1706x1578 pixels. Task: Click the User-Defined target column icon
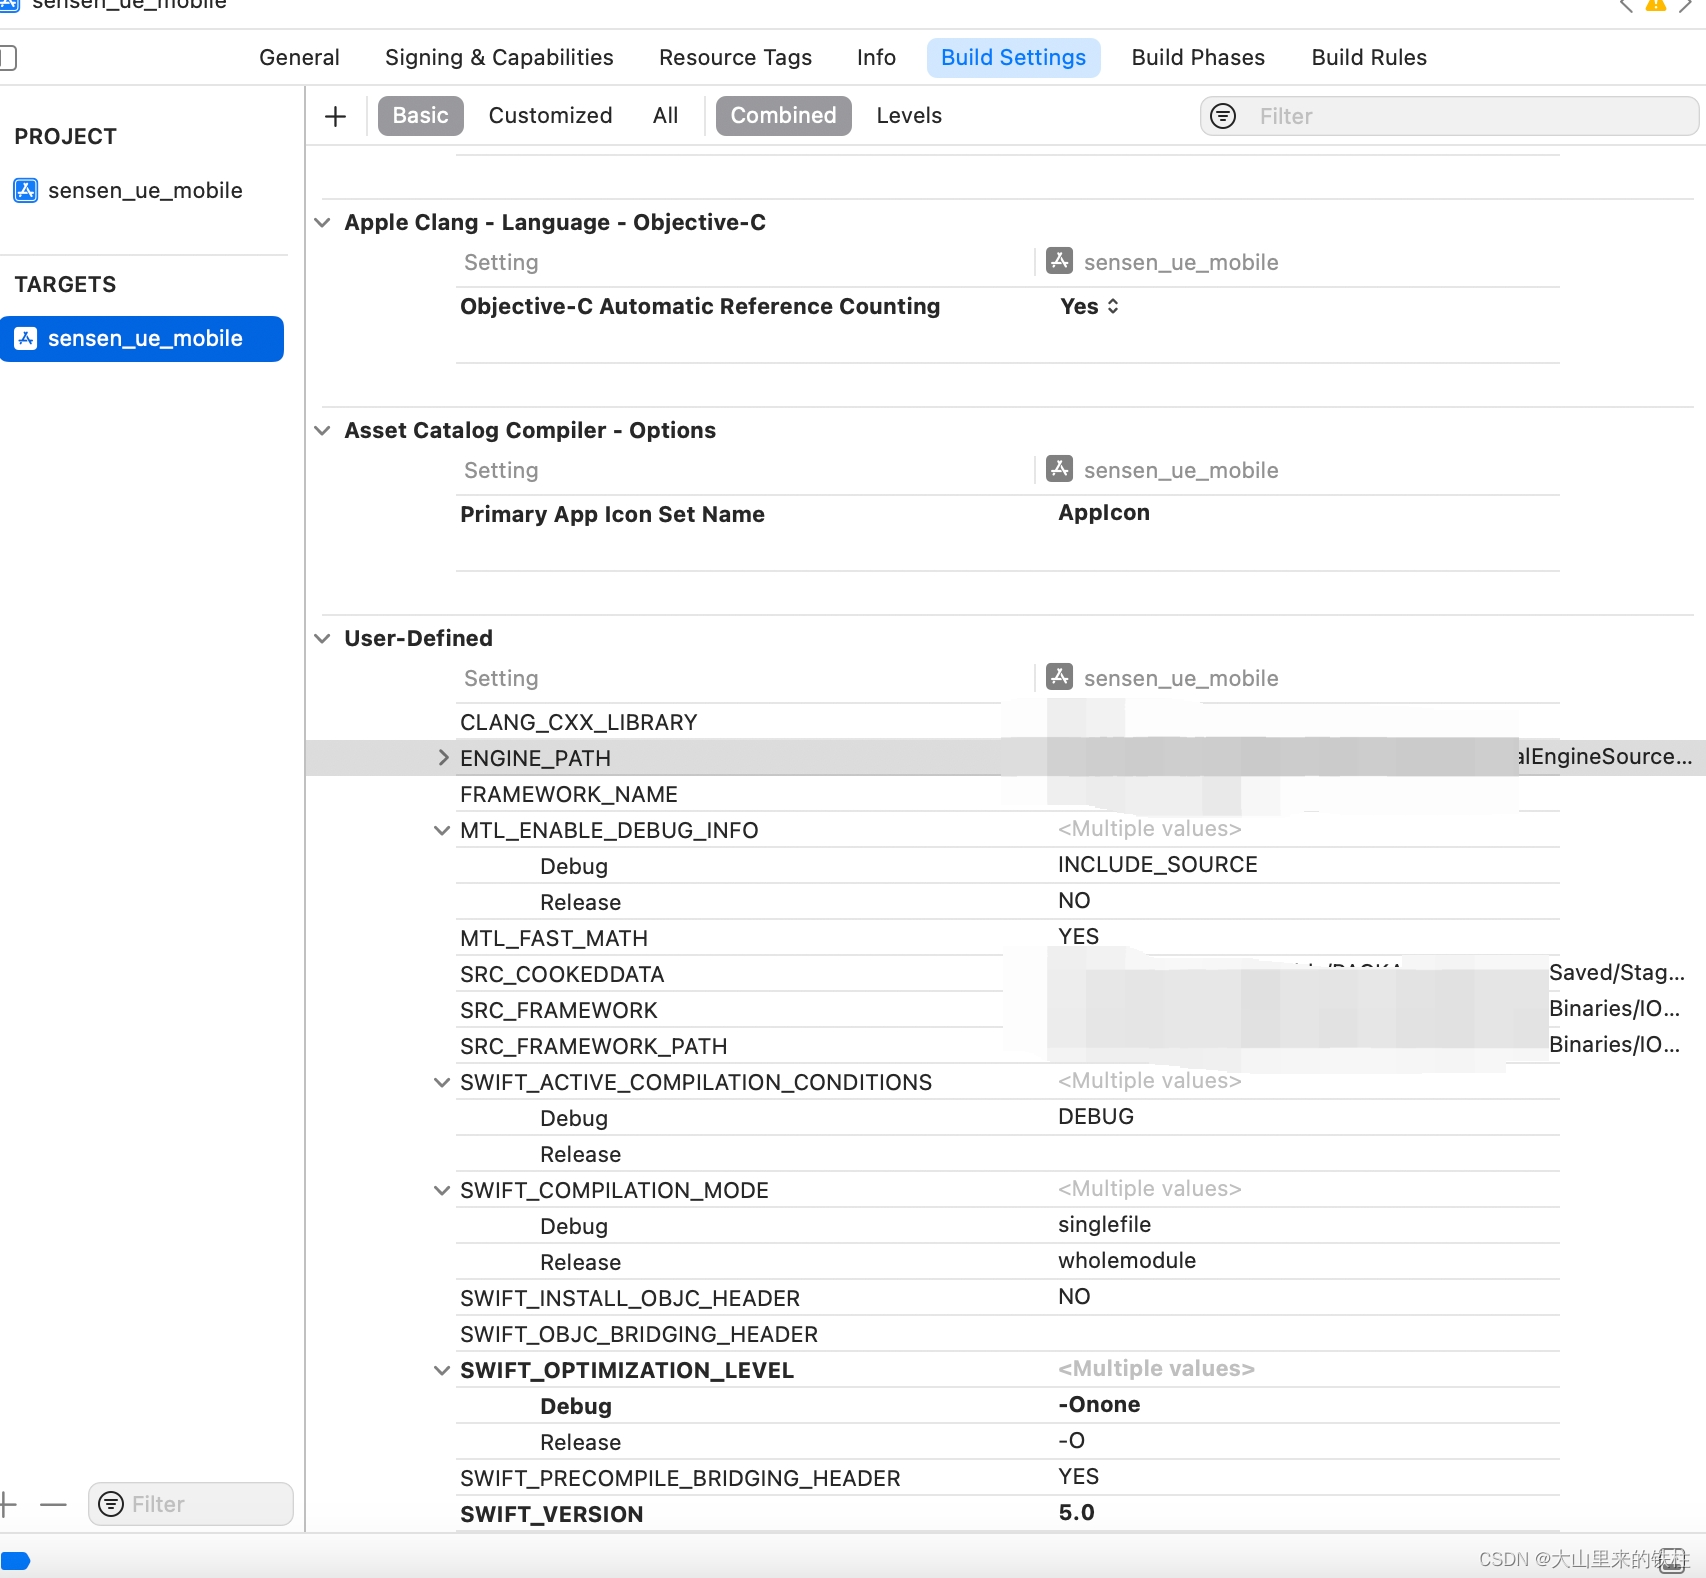(1060, 677)
